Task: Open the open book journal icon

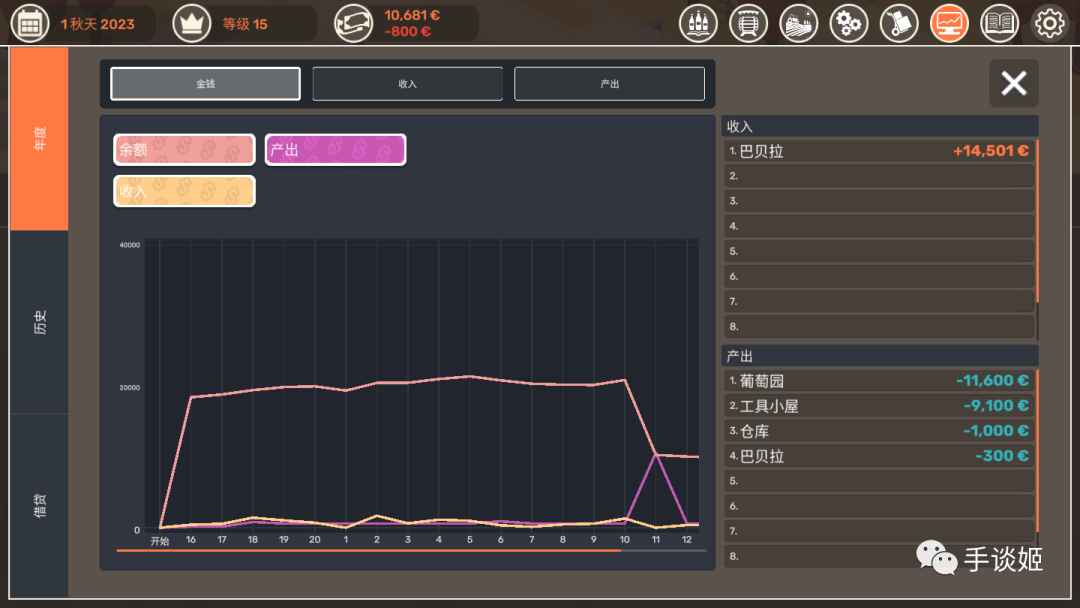Action: (998, 22)
